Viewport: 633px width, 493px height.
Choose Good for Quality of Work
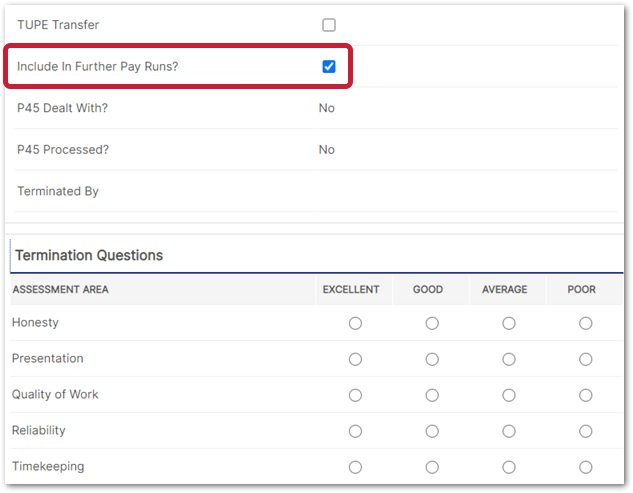[432, 395]
